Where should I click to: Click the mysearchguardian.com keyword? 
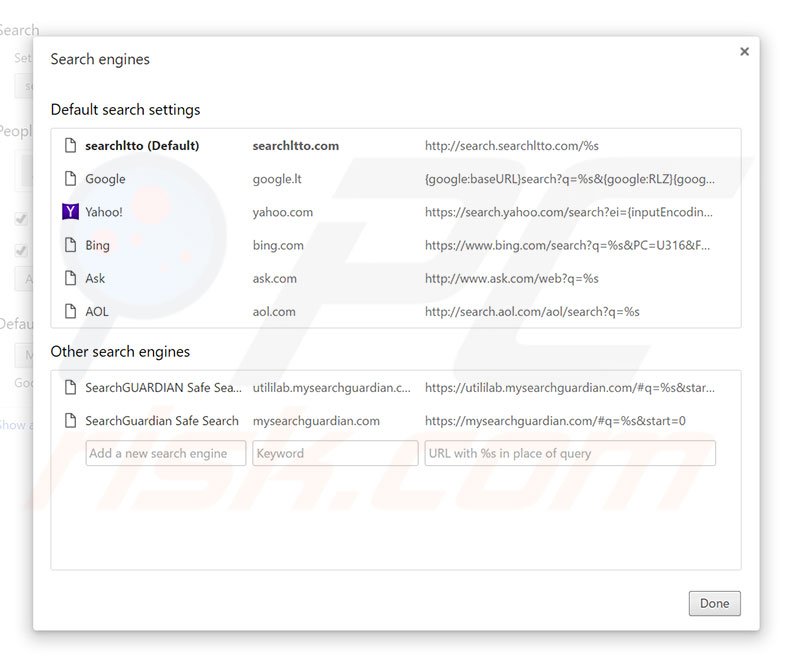(316, 421)
